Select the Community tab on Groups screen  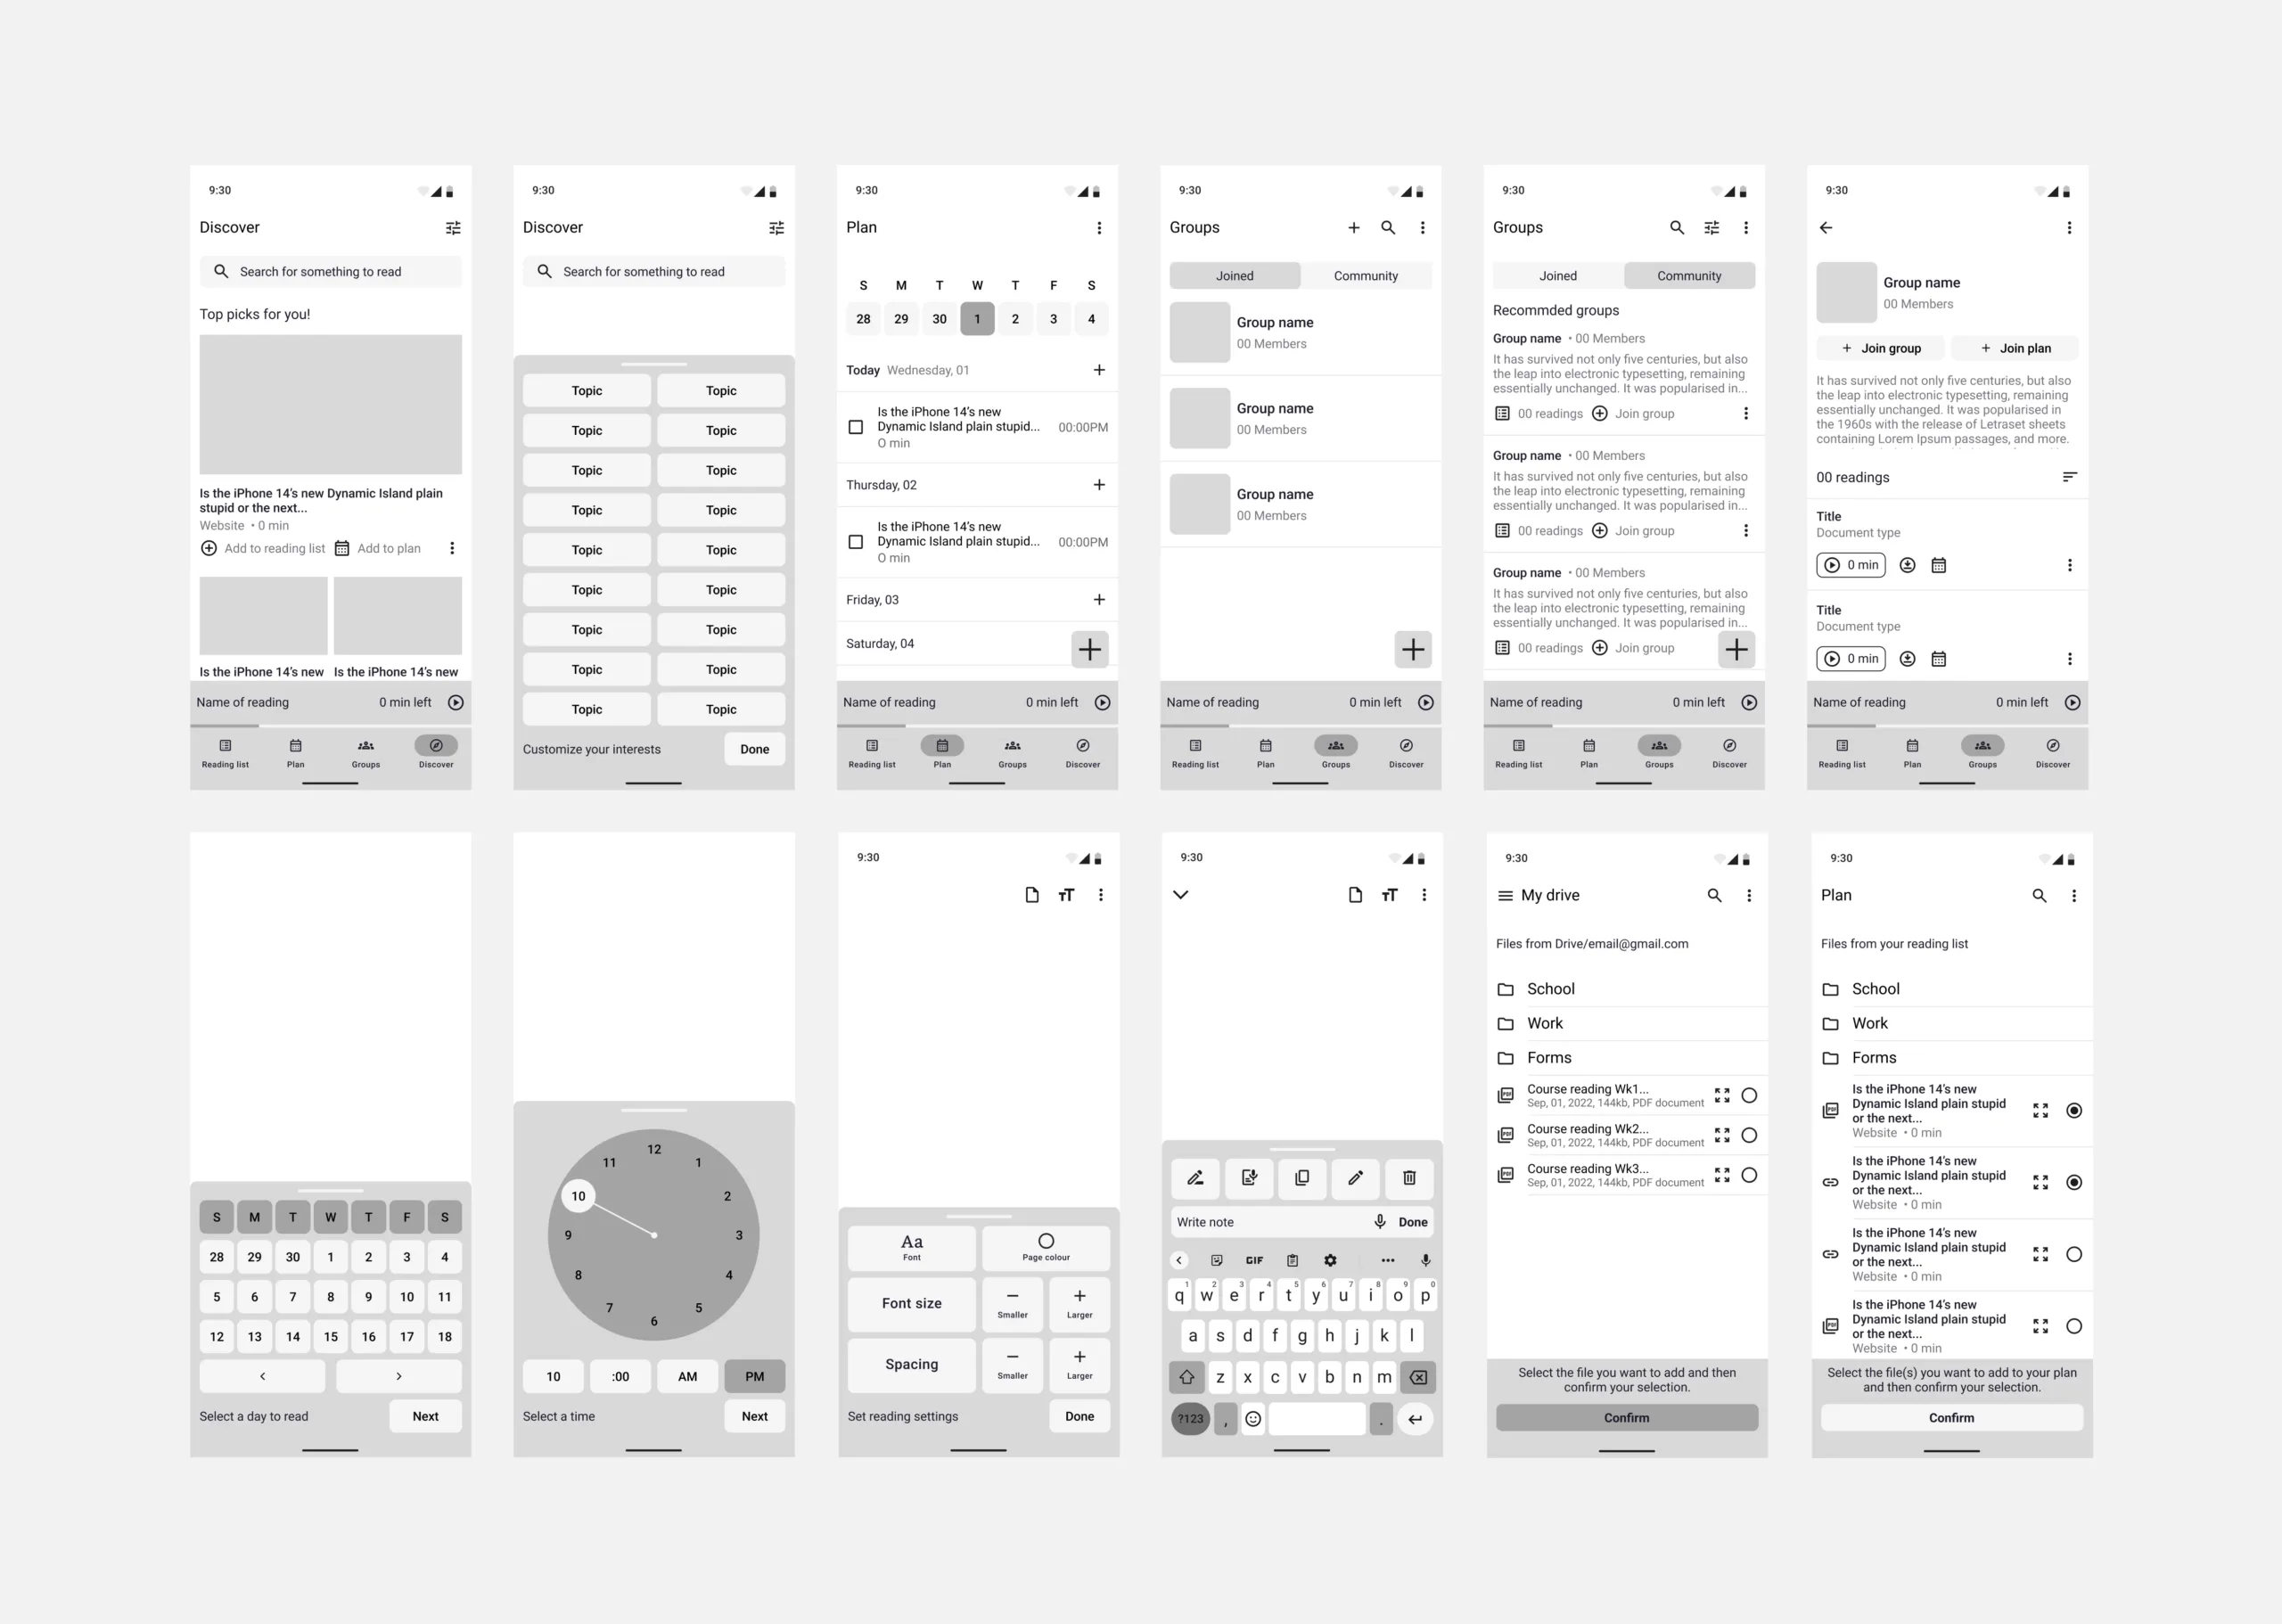pyautogui.click(x=1364, y=275)
